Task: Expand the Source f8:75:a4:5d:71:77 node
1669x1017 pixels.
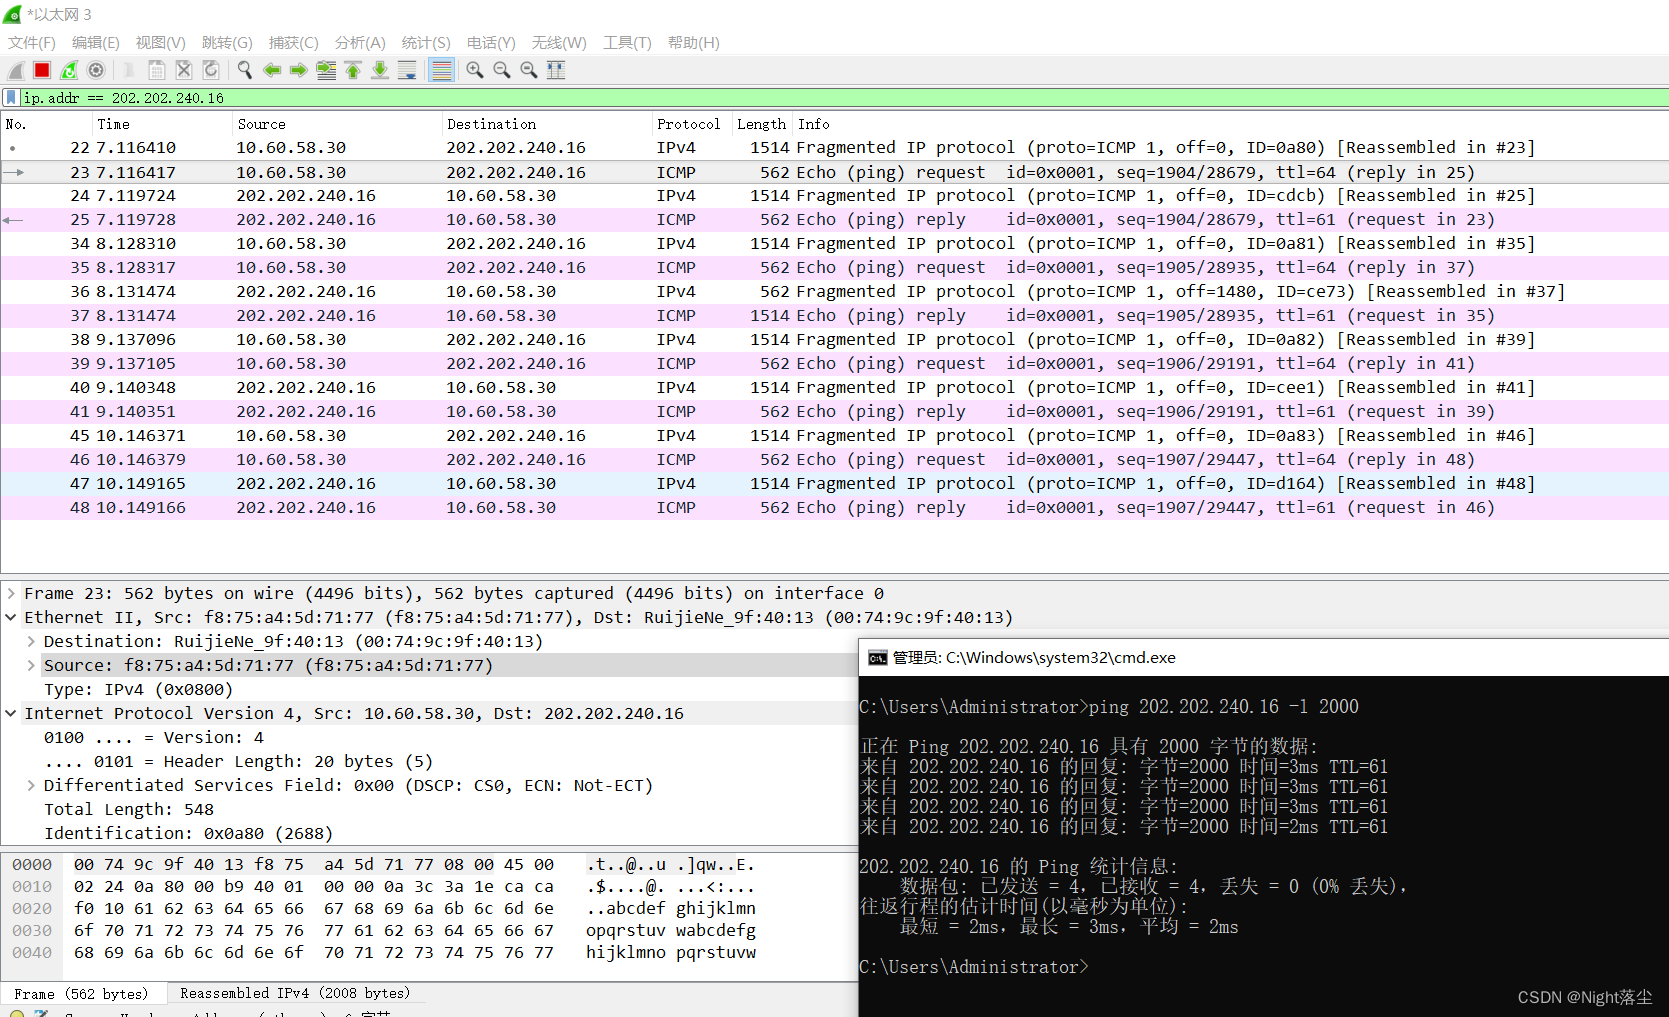Action: pyautogui.click(x=31, y=665)
